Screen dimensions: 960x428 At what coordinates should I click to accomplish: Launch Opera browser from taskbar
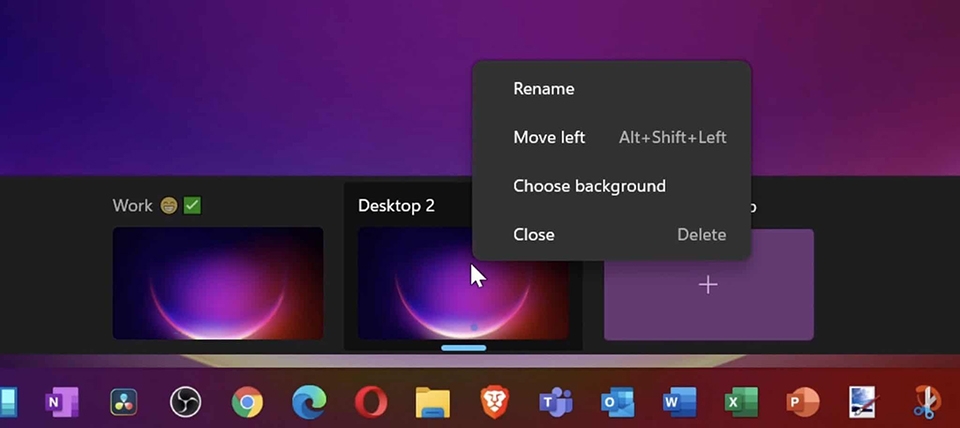371,402
